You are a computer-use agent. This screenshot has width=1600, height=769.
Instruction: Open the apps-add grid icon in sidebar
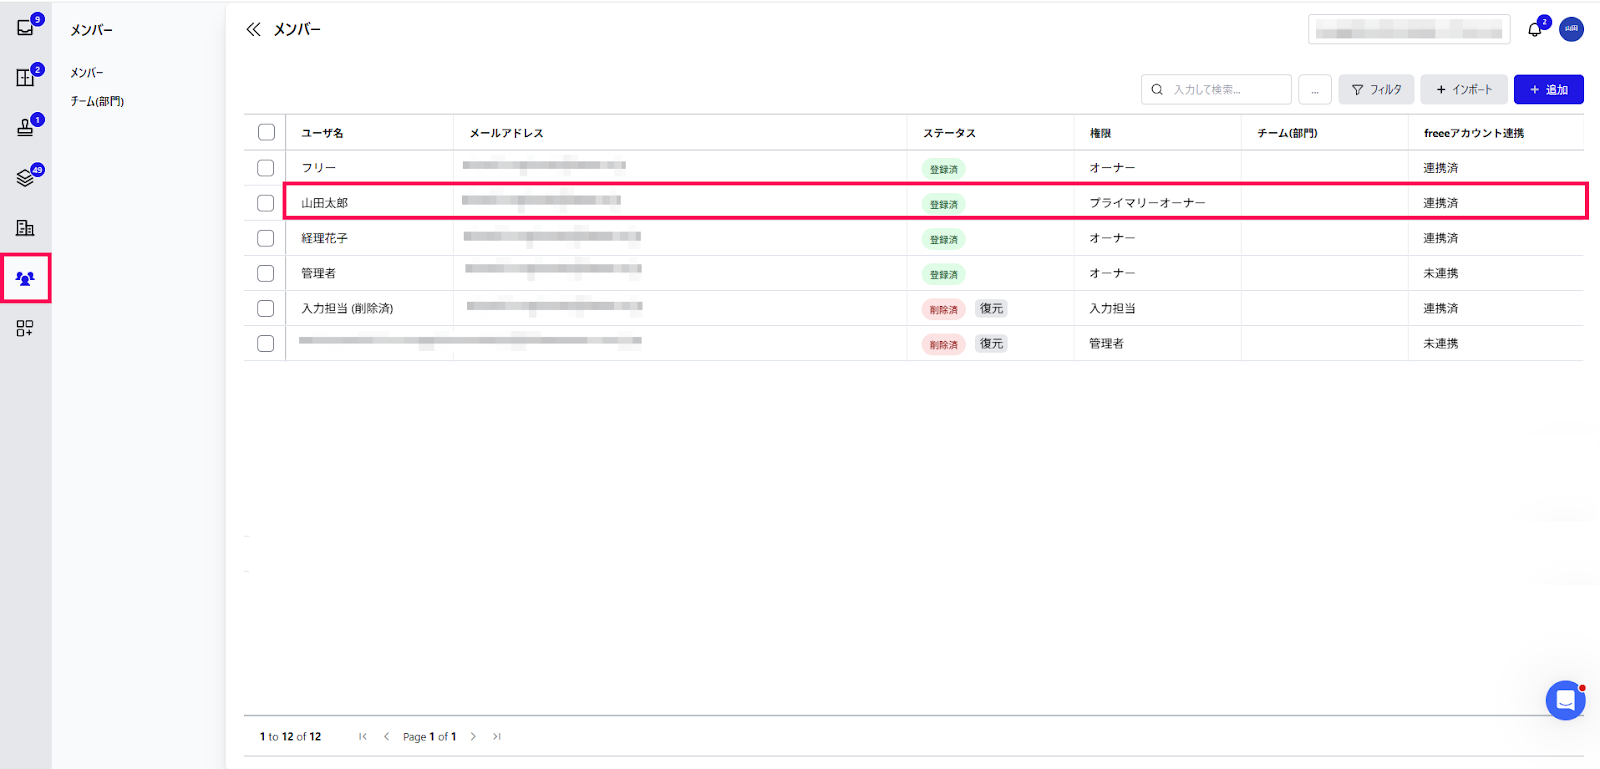[26, 328]
